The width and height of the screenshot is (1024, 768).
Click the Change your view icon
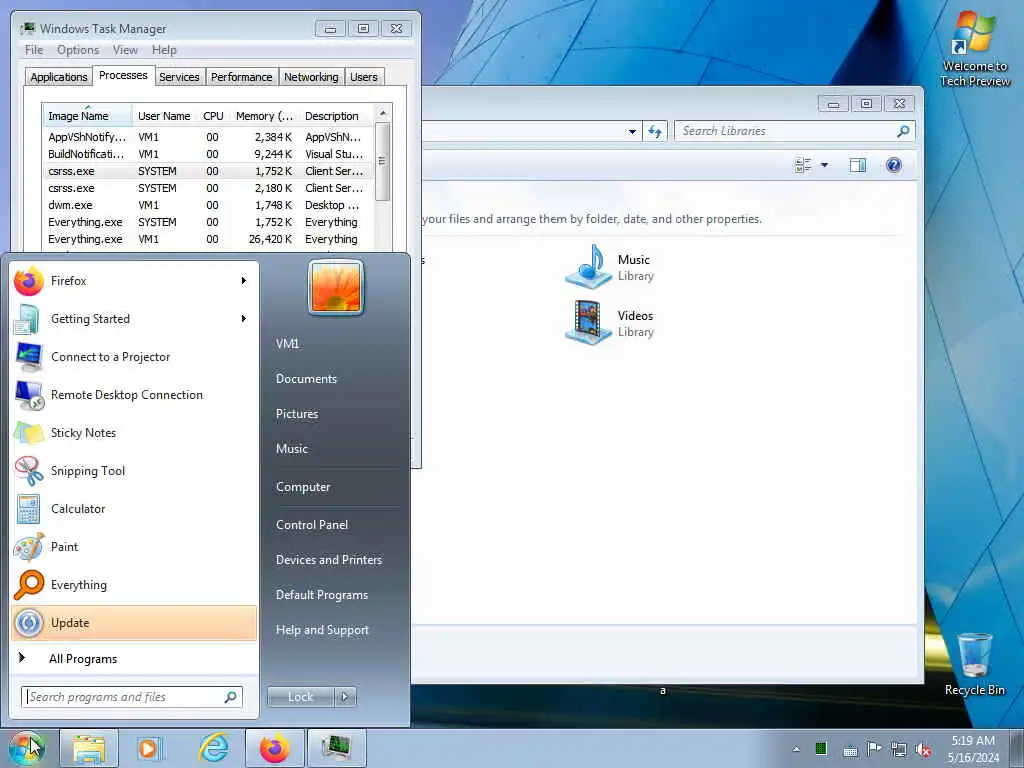click(803, 165)
